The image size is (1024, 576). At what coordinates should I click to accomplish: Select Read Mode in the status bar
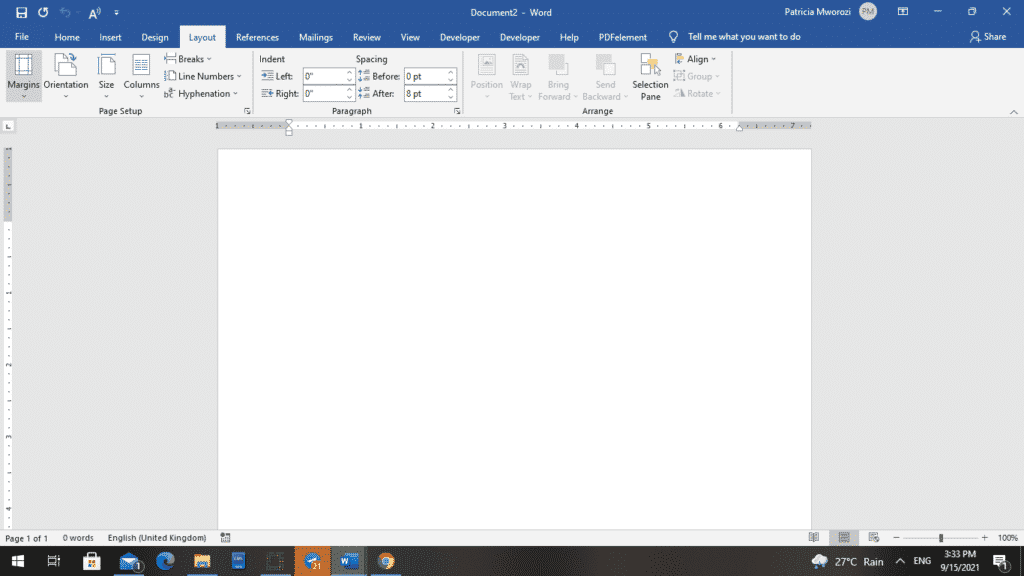coord(814,538)
